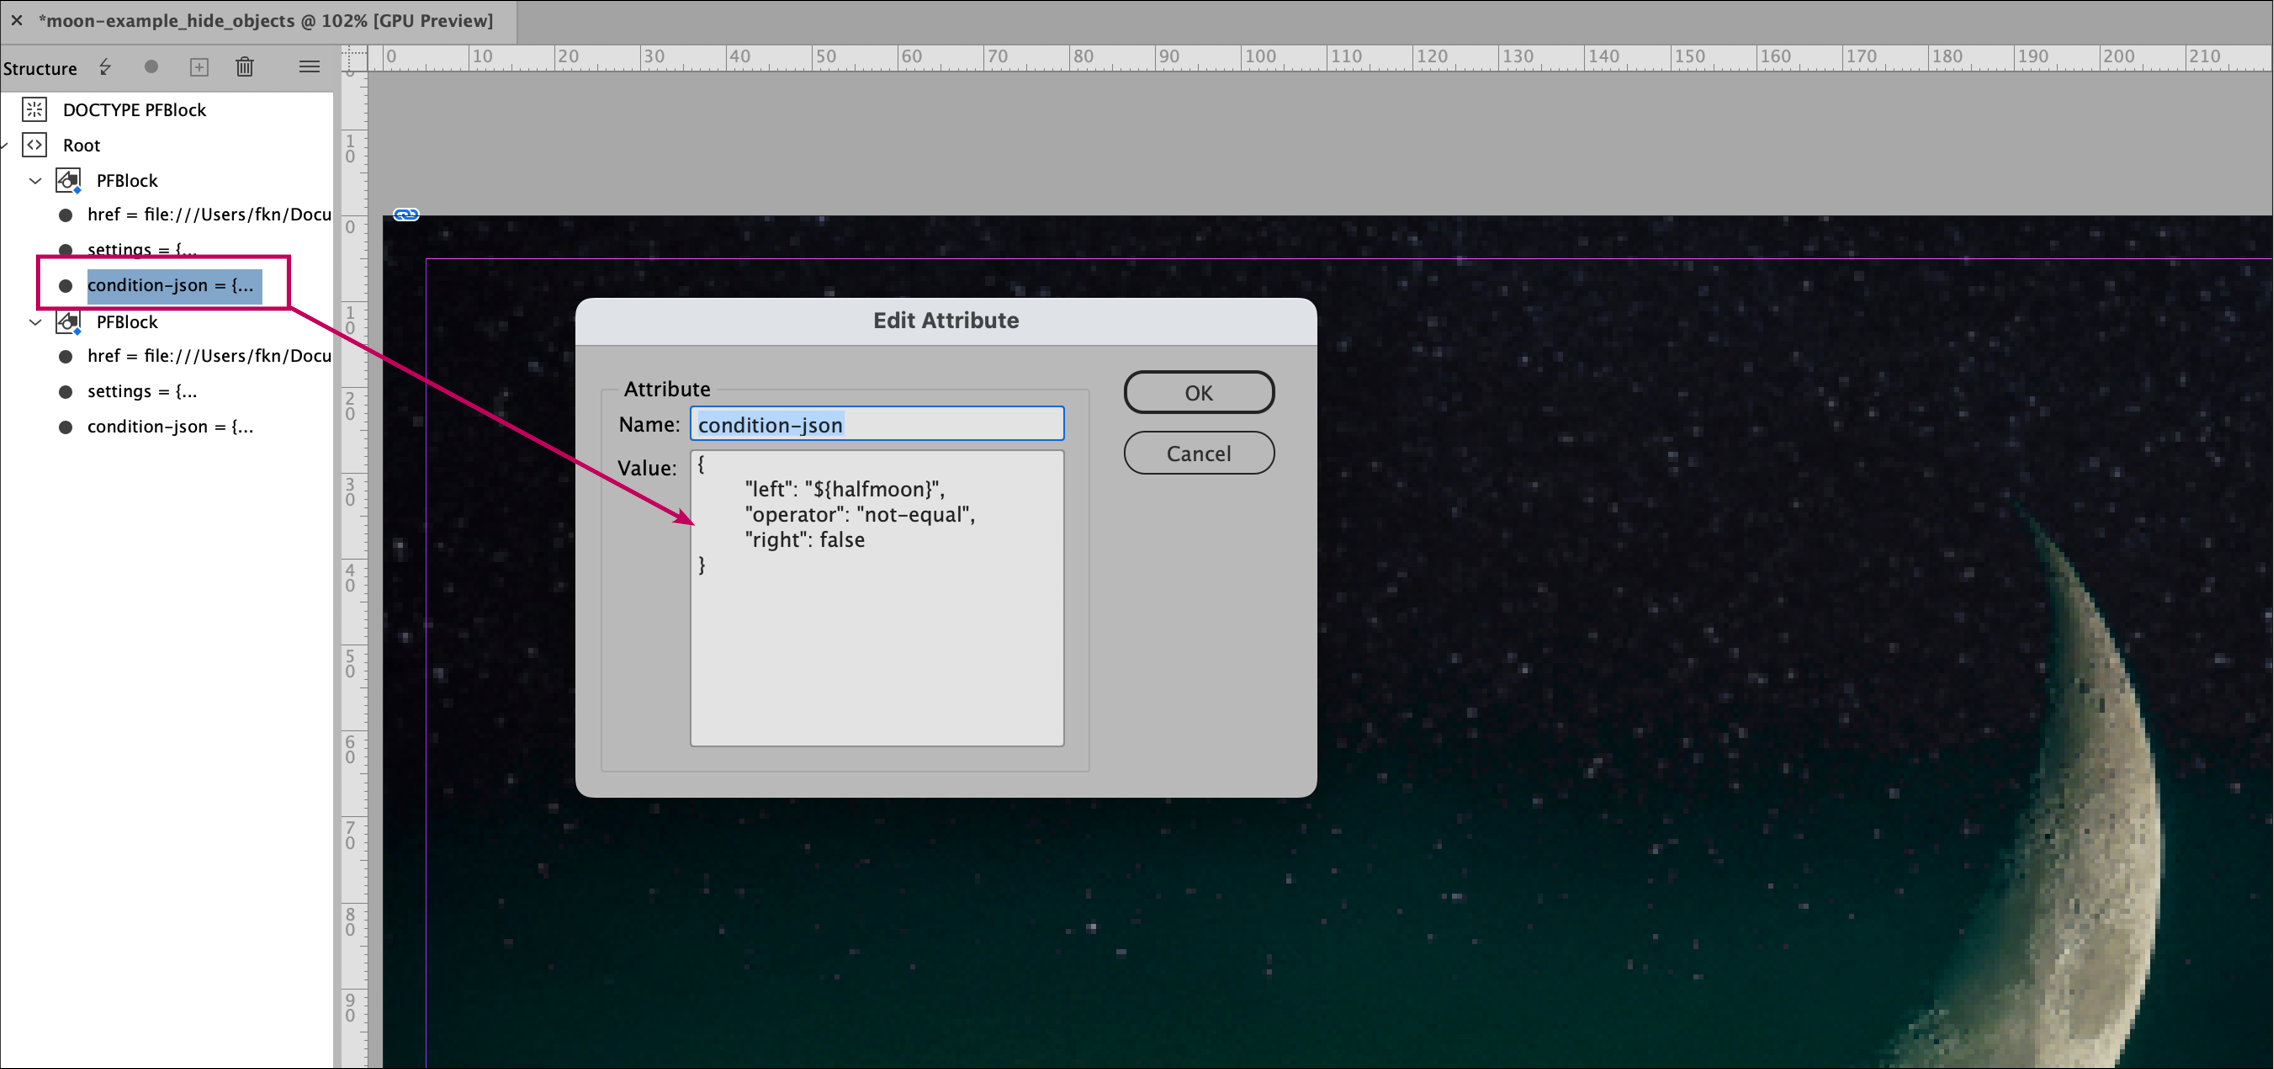Click the Root element icon
The image size is (2274, 1069).
pyautogui.click(x=35, y=145)
